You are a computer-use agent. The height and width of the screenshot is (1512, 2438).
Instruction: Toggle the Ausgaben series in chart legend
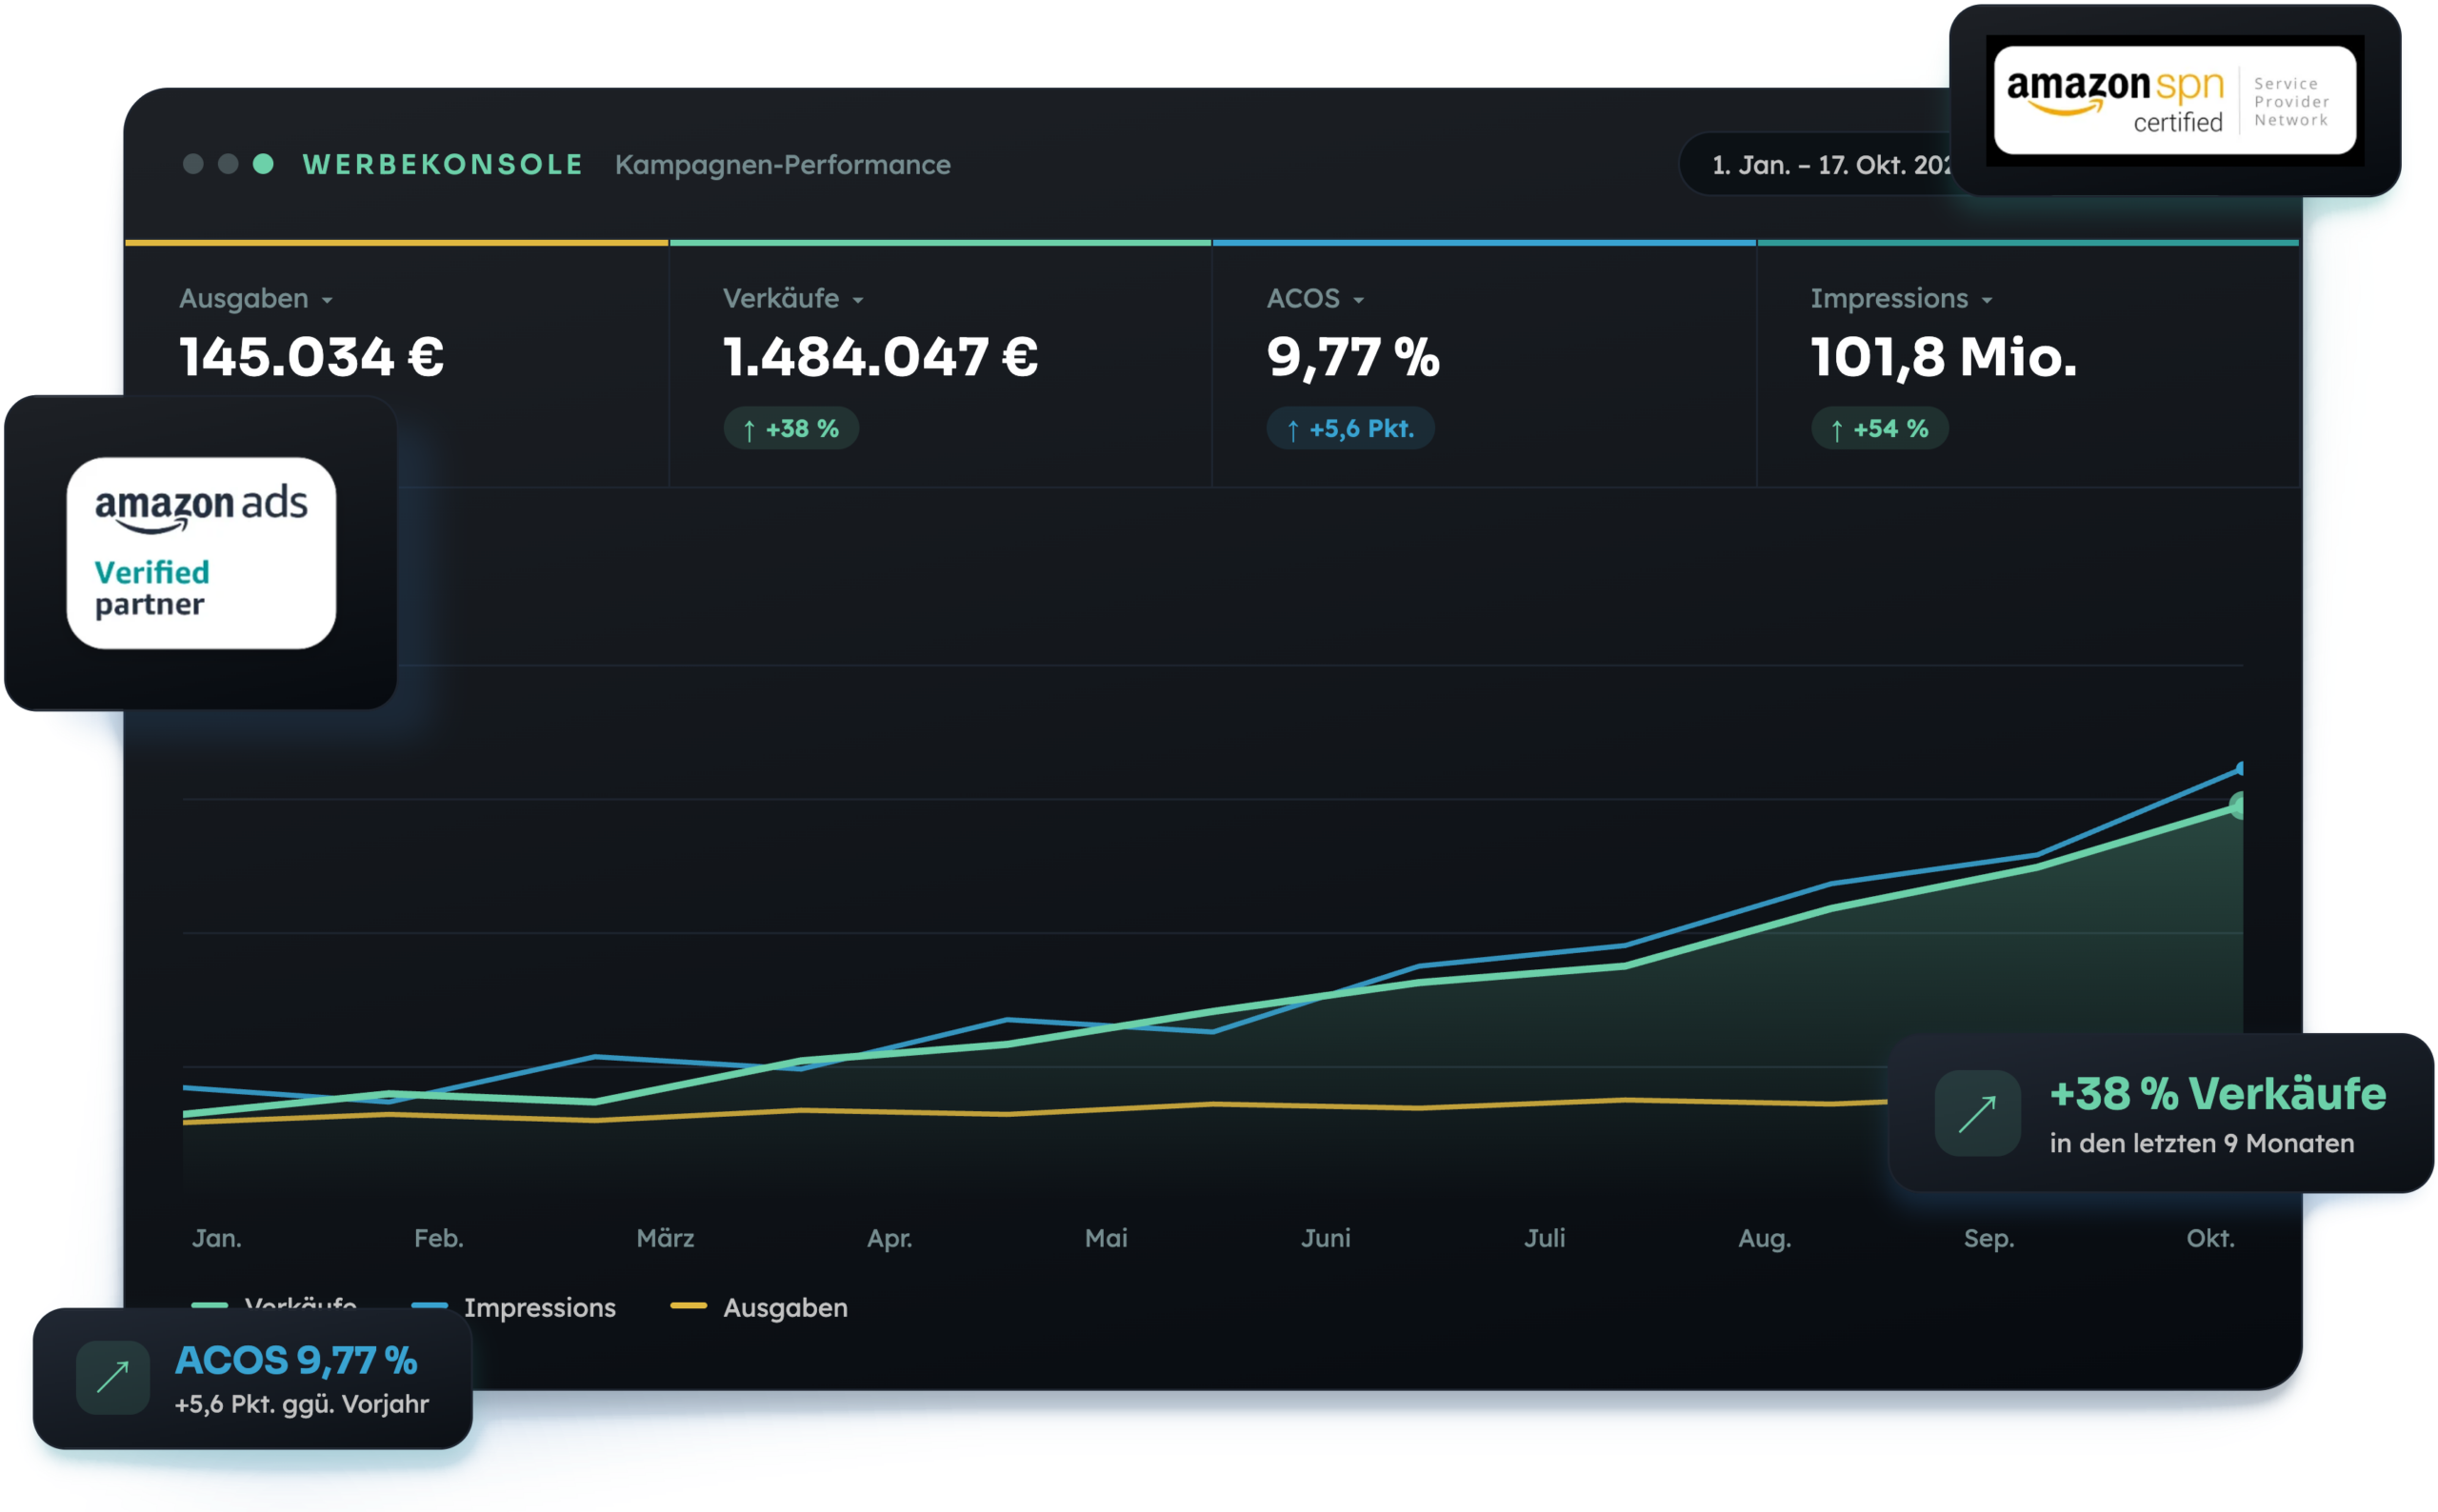click(x=759, y=1307)
